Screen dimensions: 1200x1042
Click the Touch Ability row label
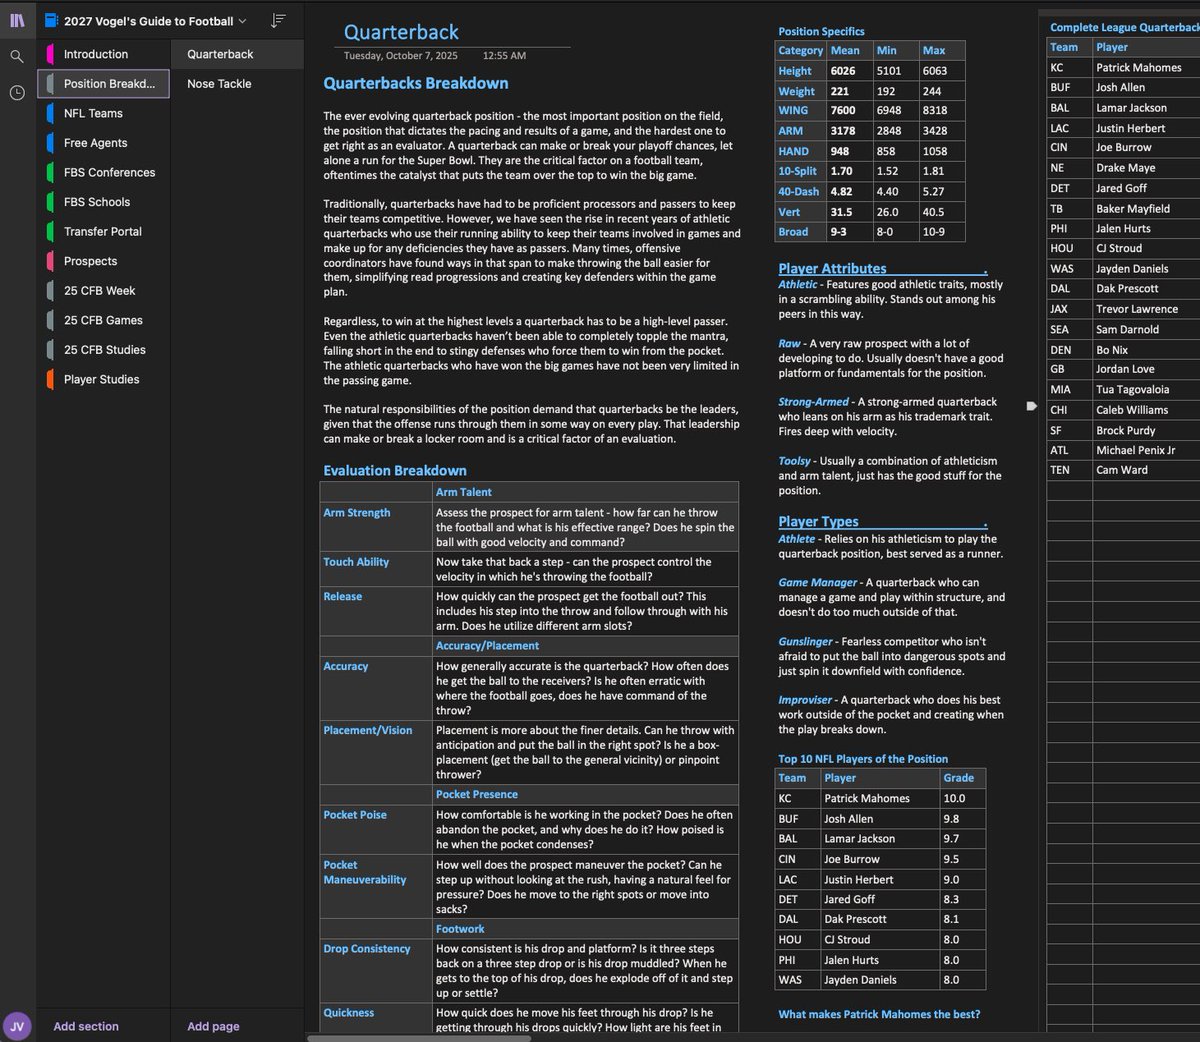click(356, 562)
